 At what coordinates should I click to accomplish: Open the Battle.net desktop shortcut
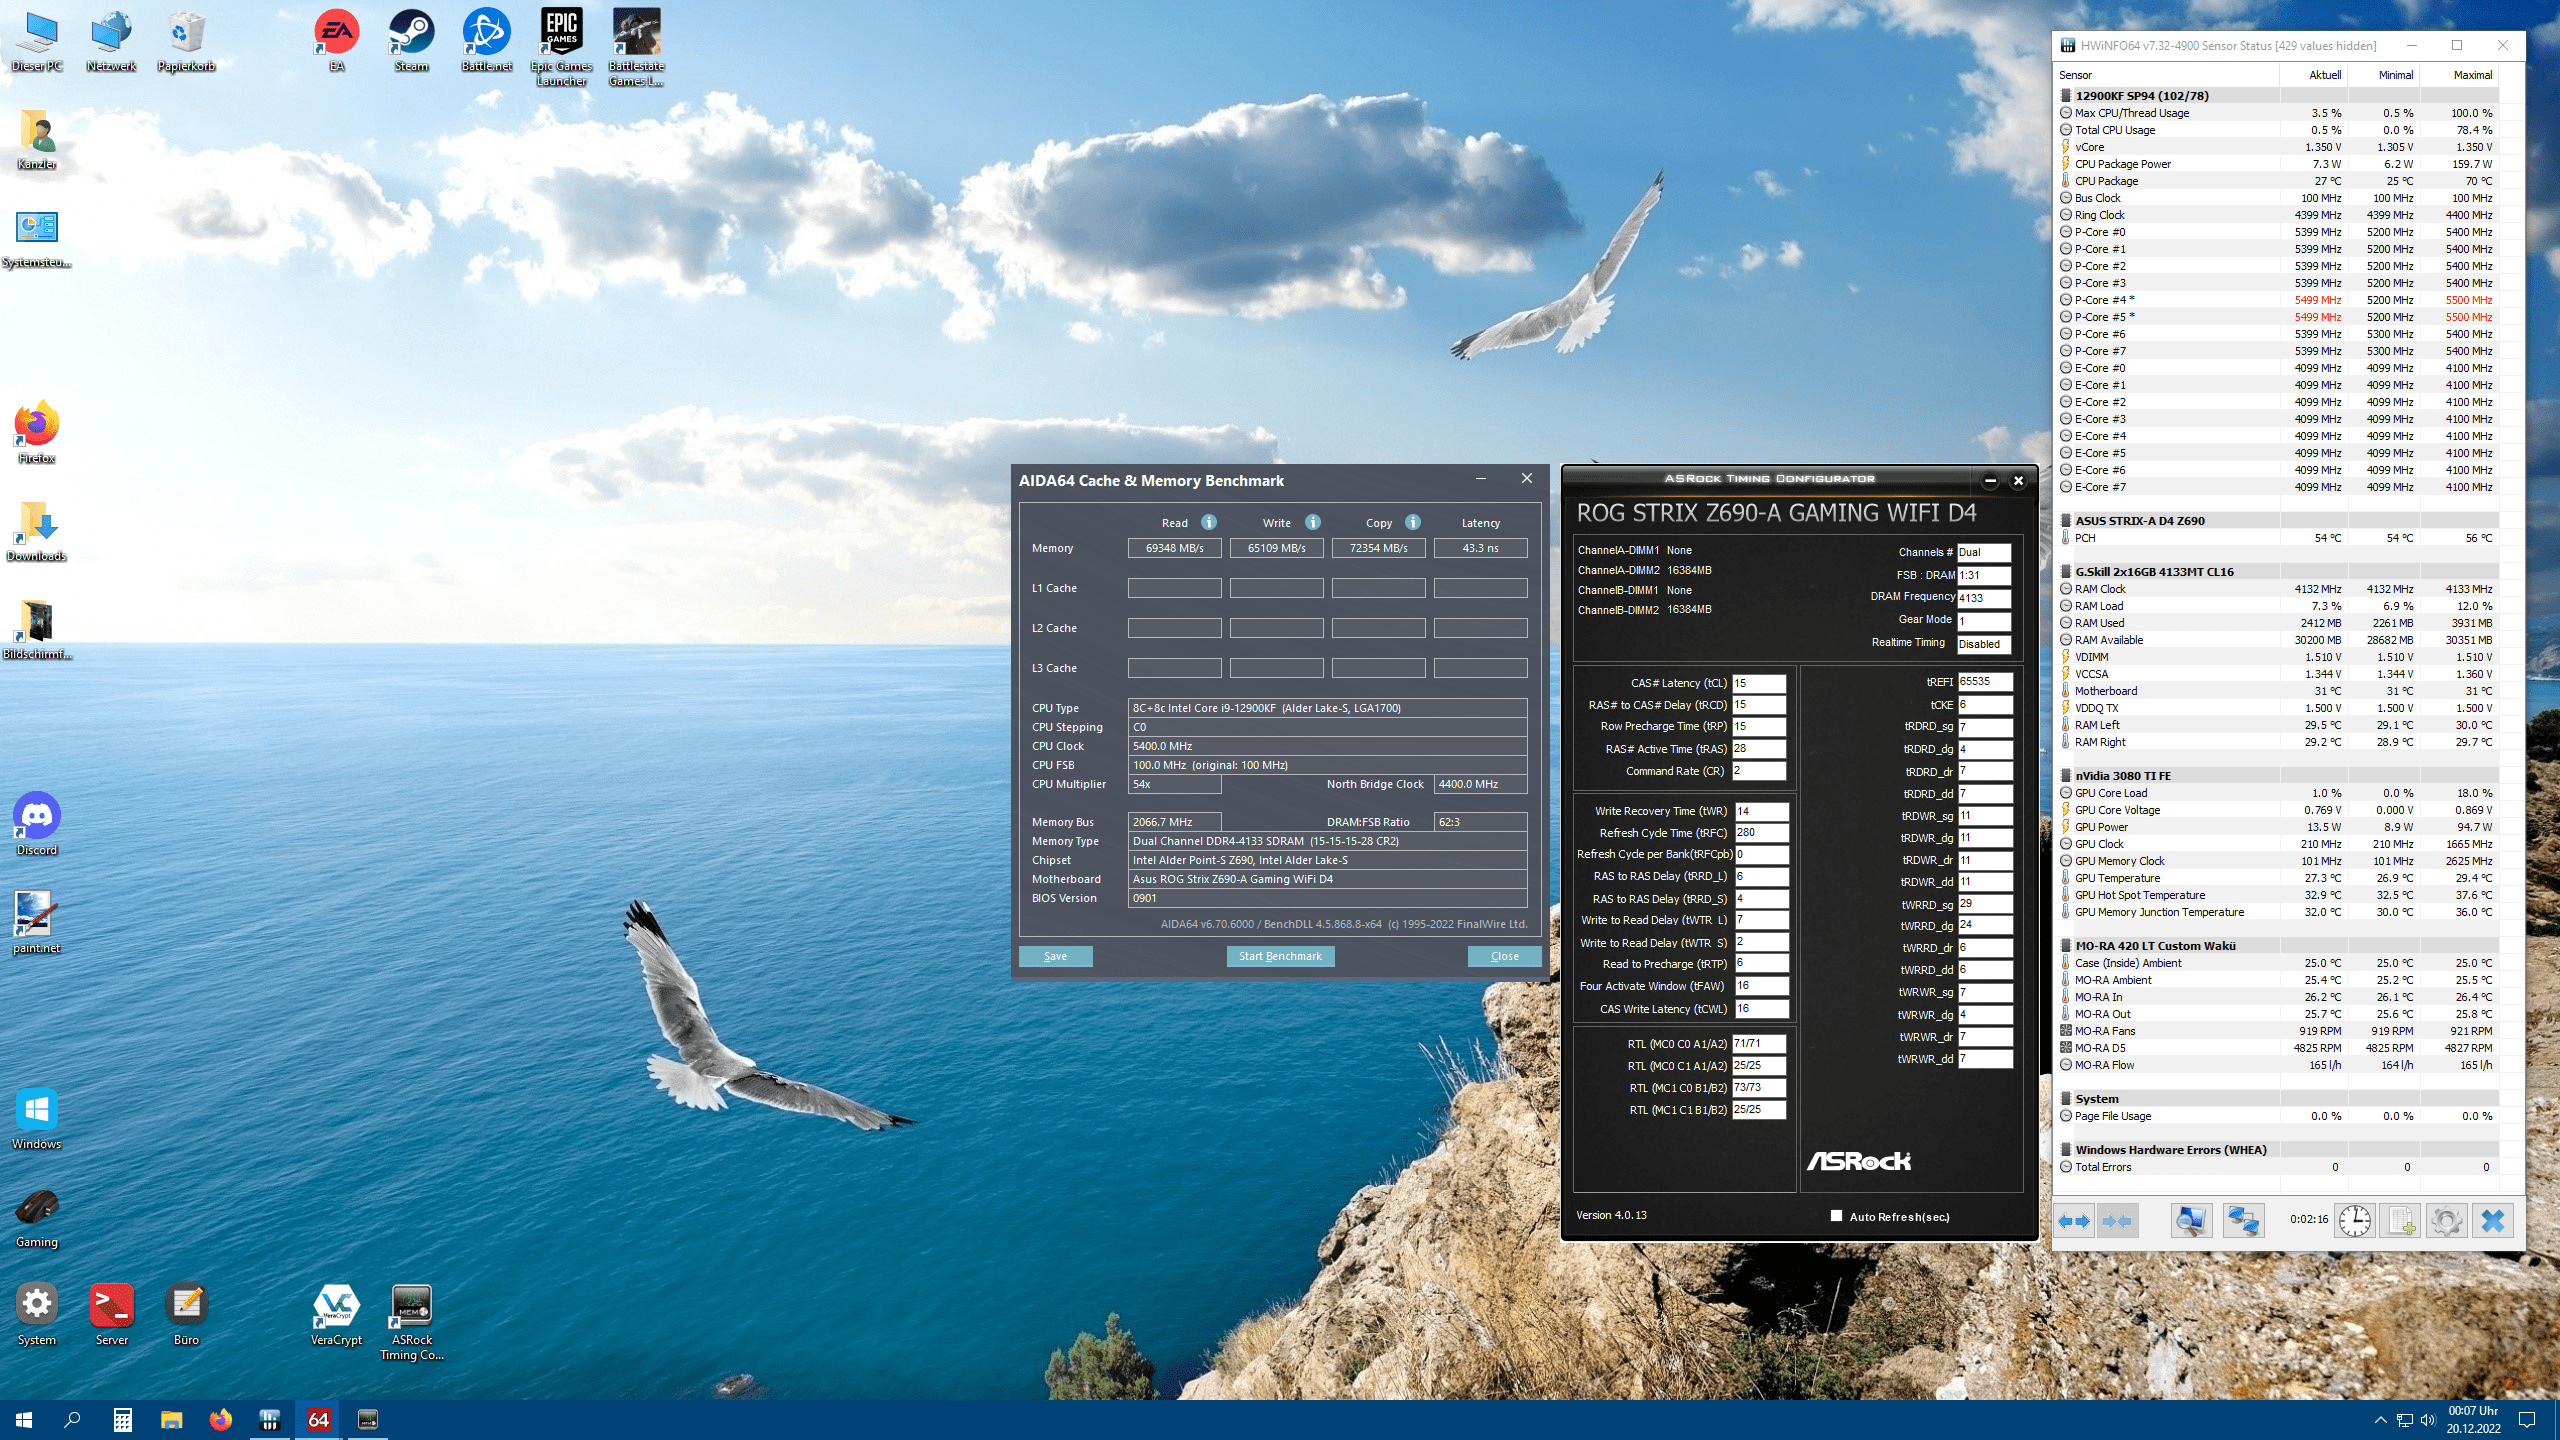pos(487,41)
